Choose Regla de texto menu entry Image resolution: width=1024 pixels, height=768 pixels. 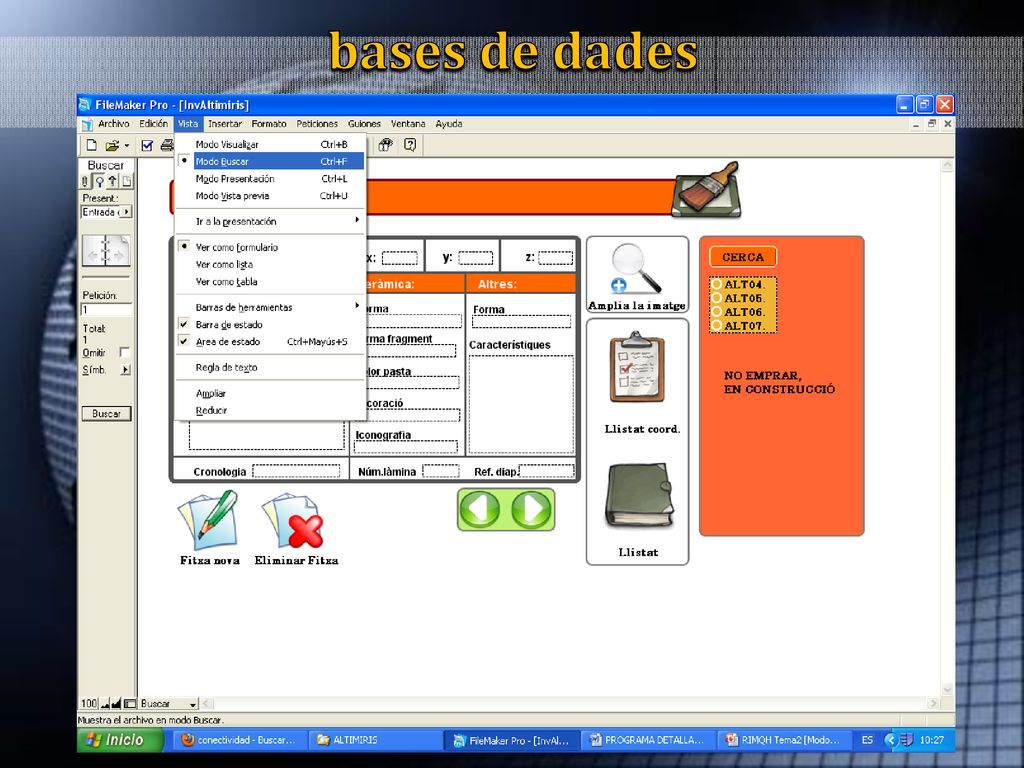(x=270, y=368)
